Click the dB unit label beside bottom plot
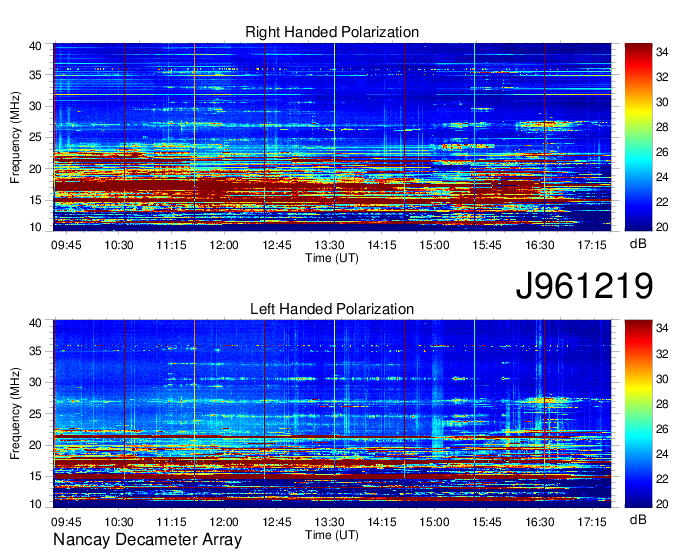This screenshot has height=552, width=680. [638, 520]
